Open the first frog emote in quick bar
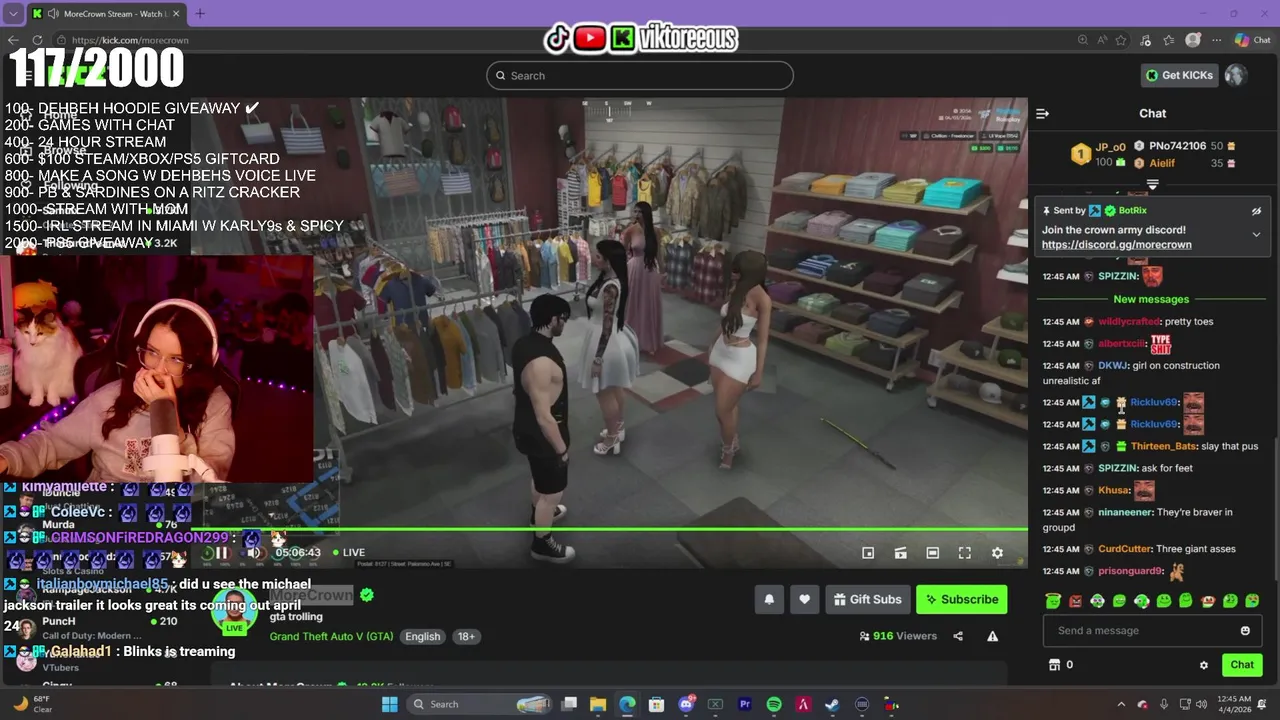This screenshot has width=1280, height=720. coord(1053,601)
